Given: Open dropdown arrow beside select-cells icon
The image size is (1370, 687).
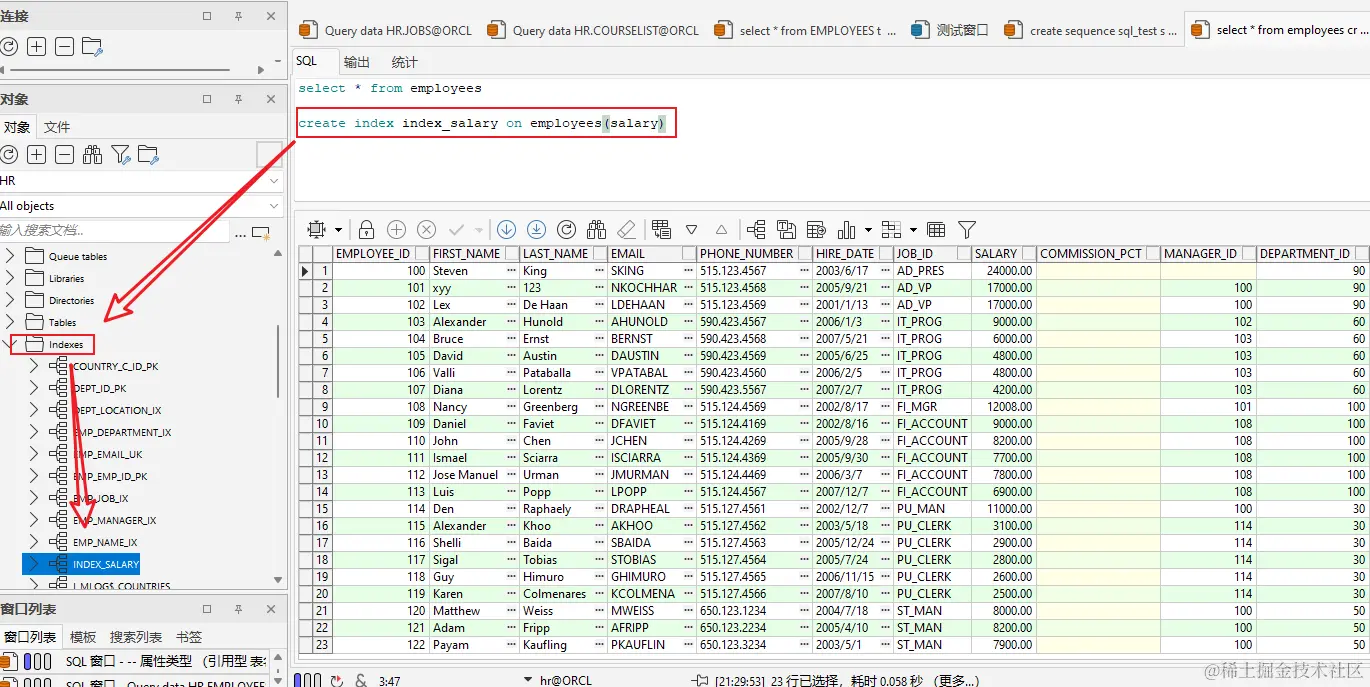Looking at the screenshot, I should (x=338, y=230).
